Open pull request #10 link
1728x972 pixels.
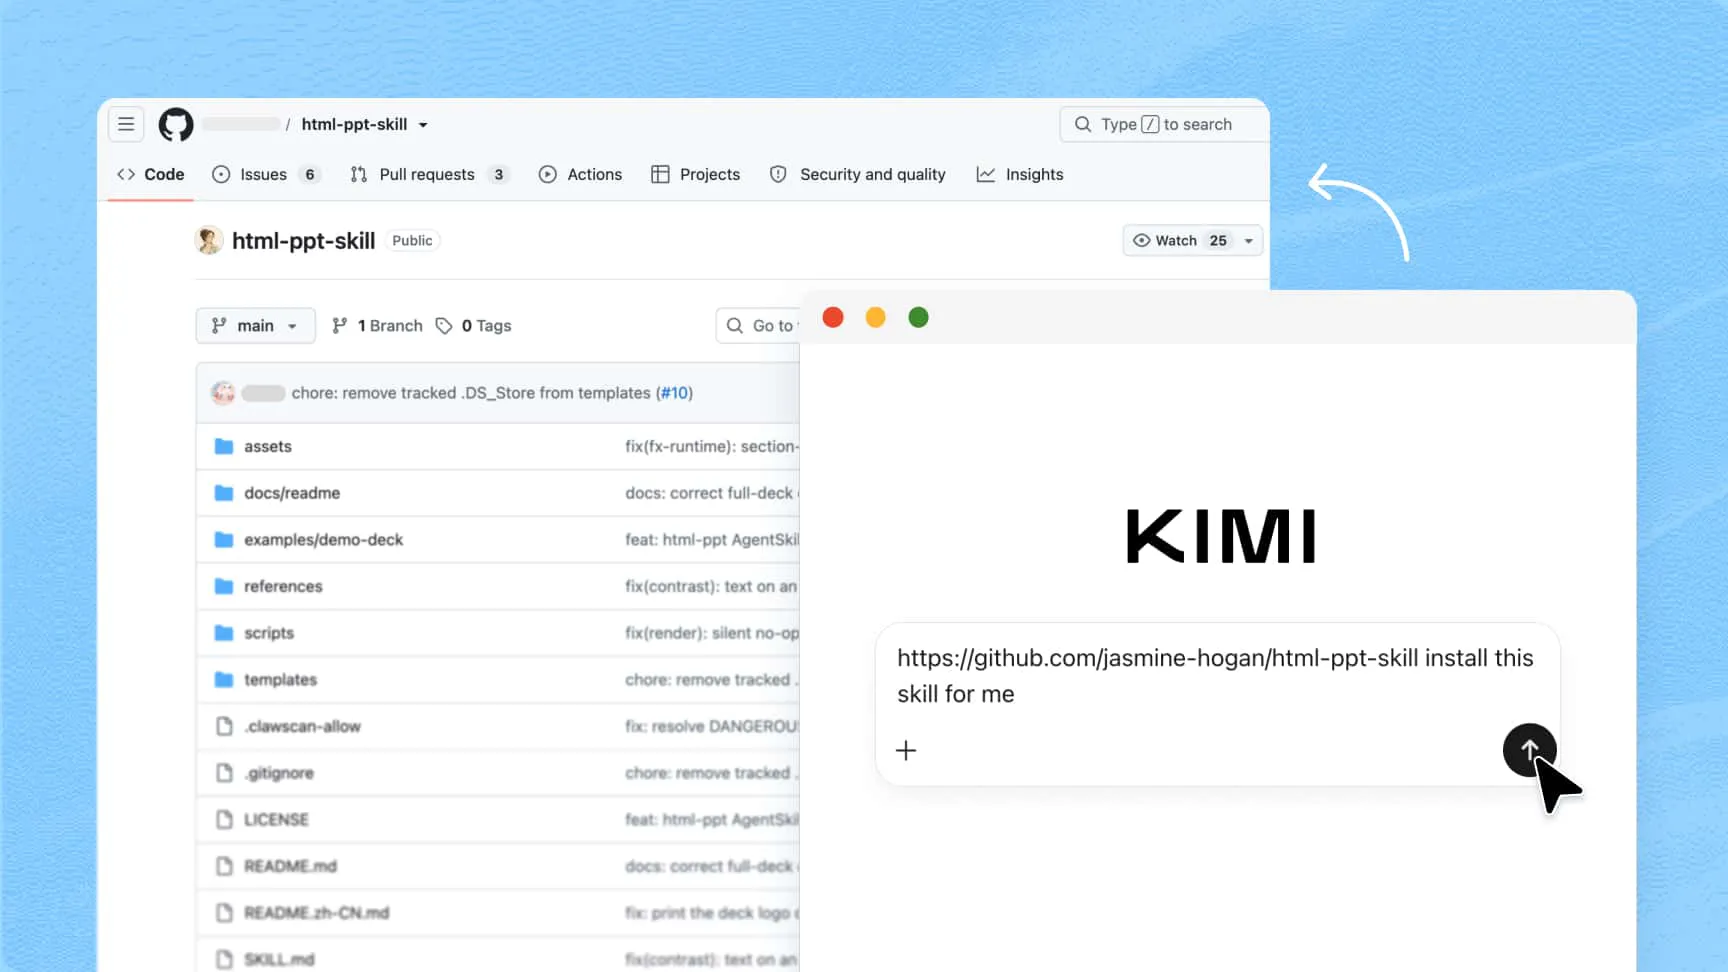point(675,393)
